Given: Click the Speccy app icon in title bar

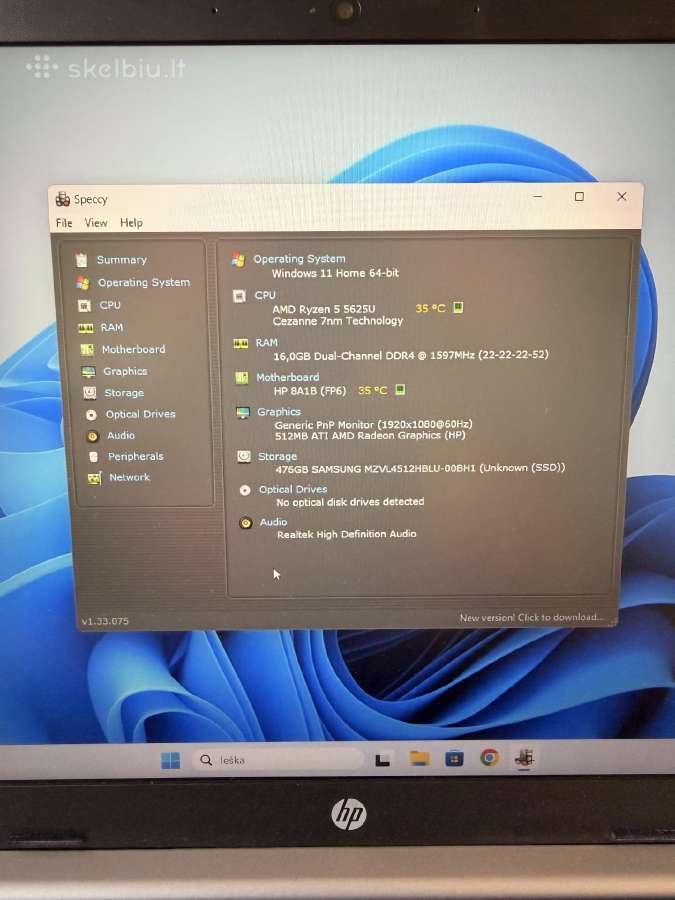Looking at the screenshot, I should pyautogui.click(x=63, y=199).
